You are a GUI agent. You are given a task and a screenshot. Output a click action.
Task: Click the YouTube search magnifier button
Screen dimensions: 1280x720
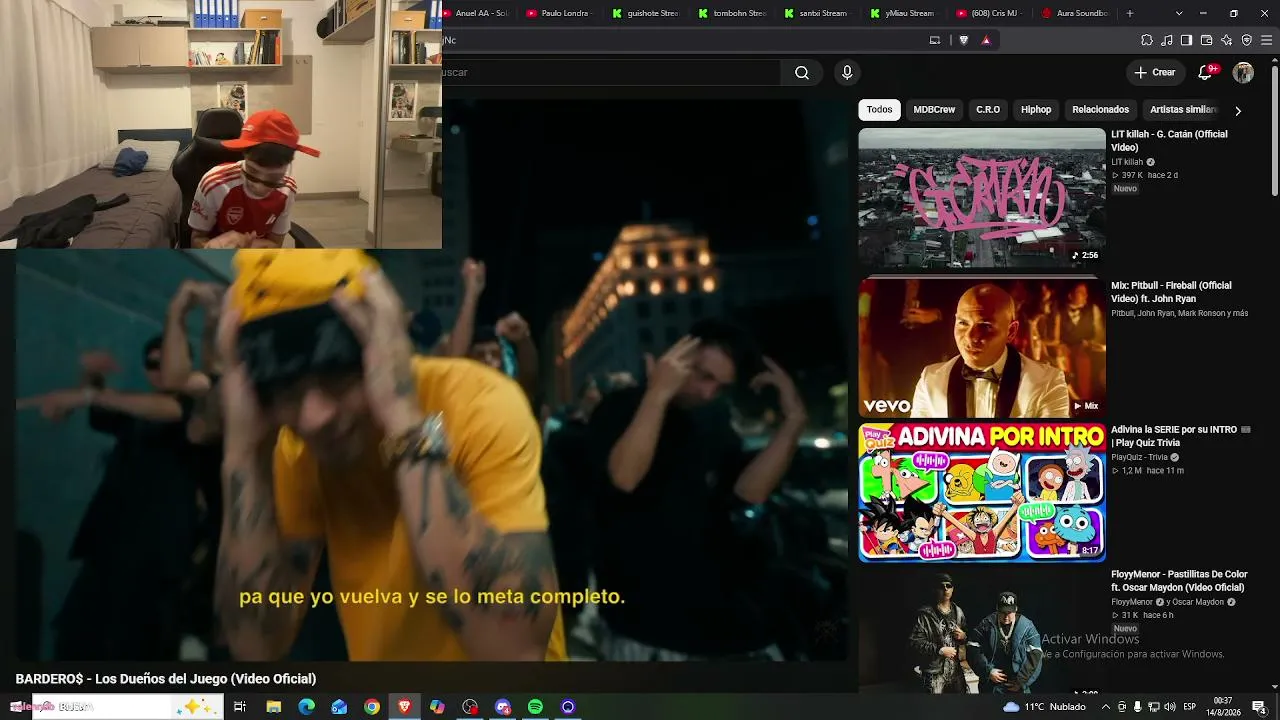[802, 72]
